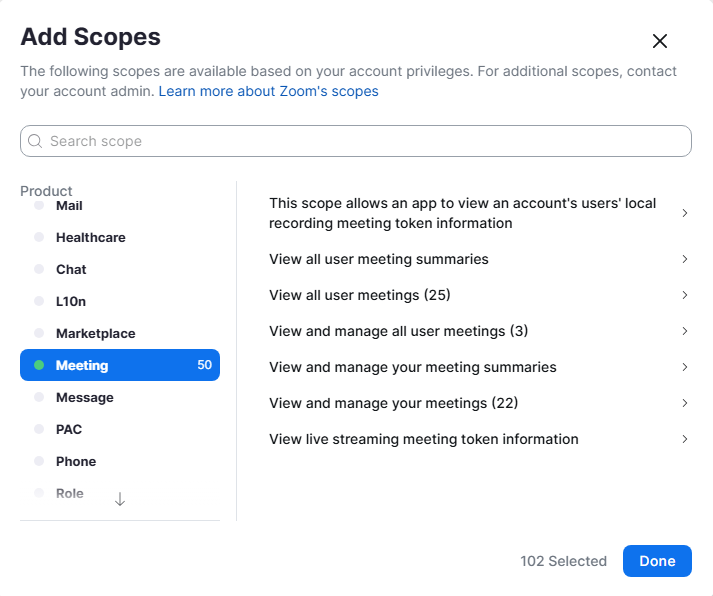713x596 pixels.
Task: Select the L10n product category
Action: tap(71, 302)
